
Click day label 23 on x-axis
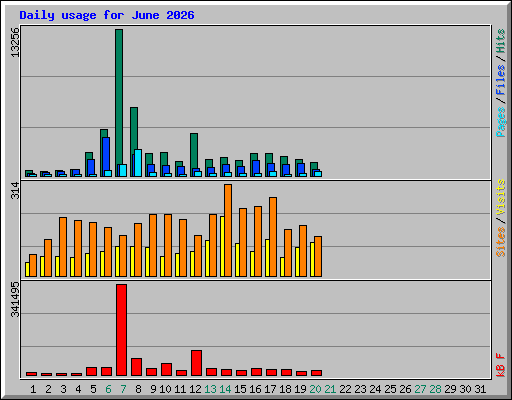pyautogui.click(x=360, y=389)
